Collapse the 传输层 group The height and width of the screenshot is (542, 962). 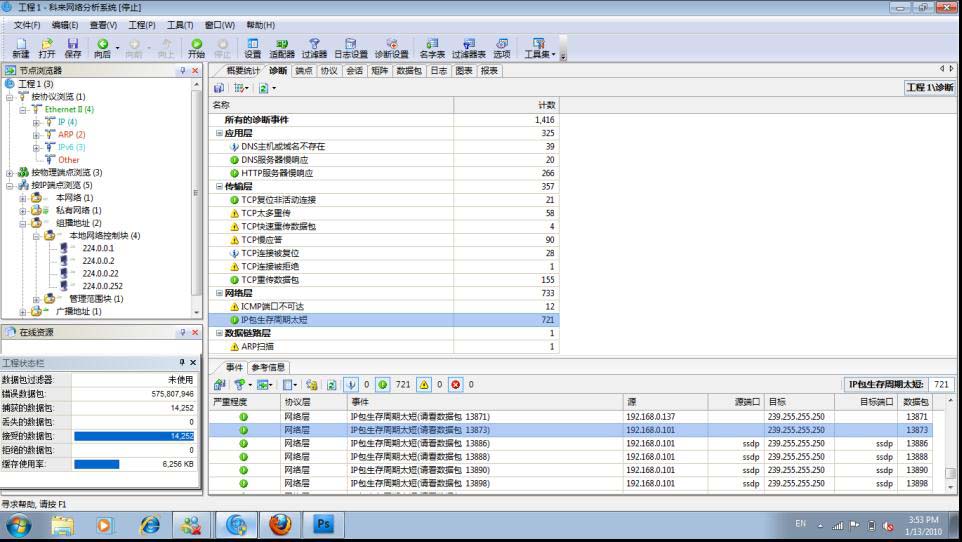[x=219, y=187]
